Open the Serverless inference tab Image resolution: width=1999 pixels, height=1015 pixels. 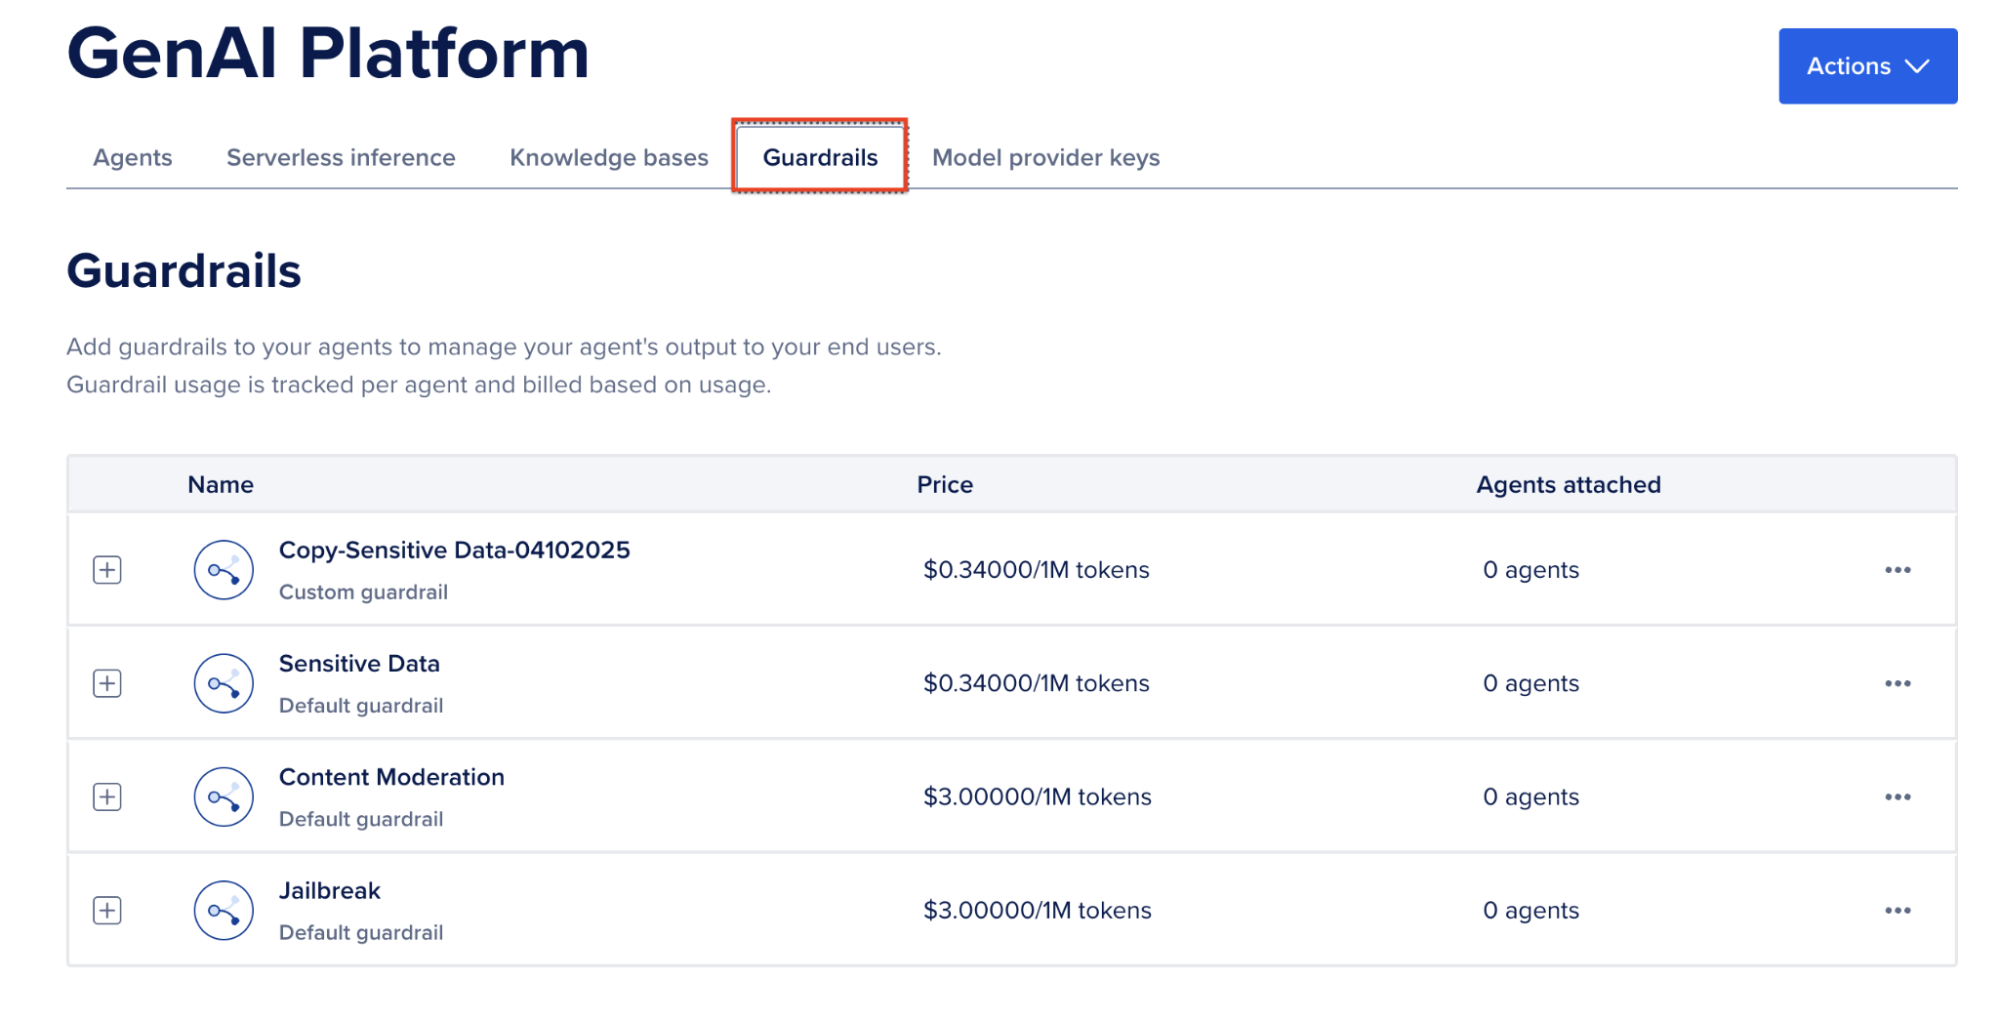(x=341, y=157)
